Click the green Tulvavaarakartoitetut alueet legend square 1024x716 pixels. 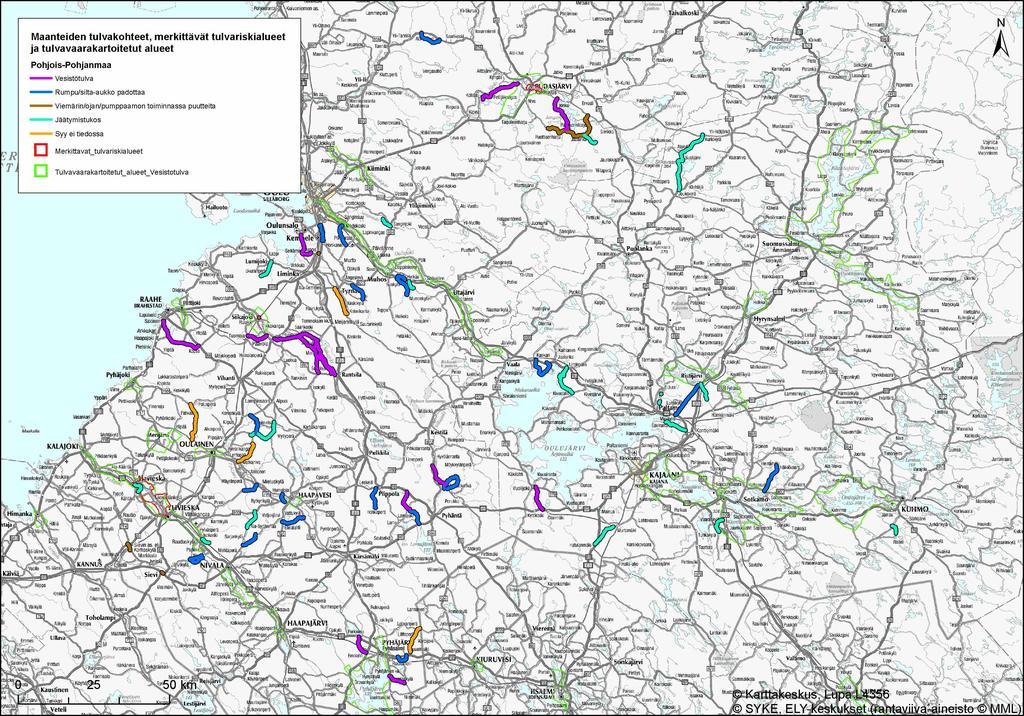pos(41,171)
